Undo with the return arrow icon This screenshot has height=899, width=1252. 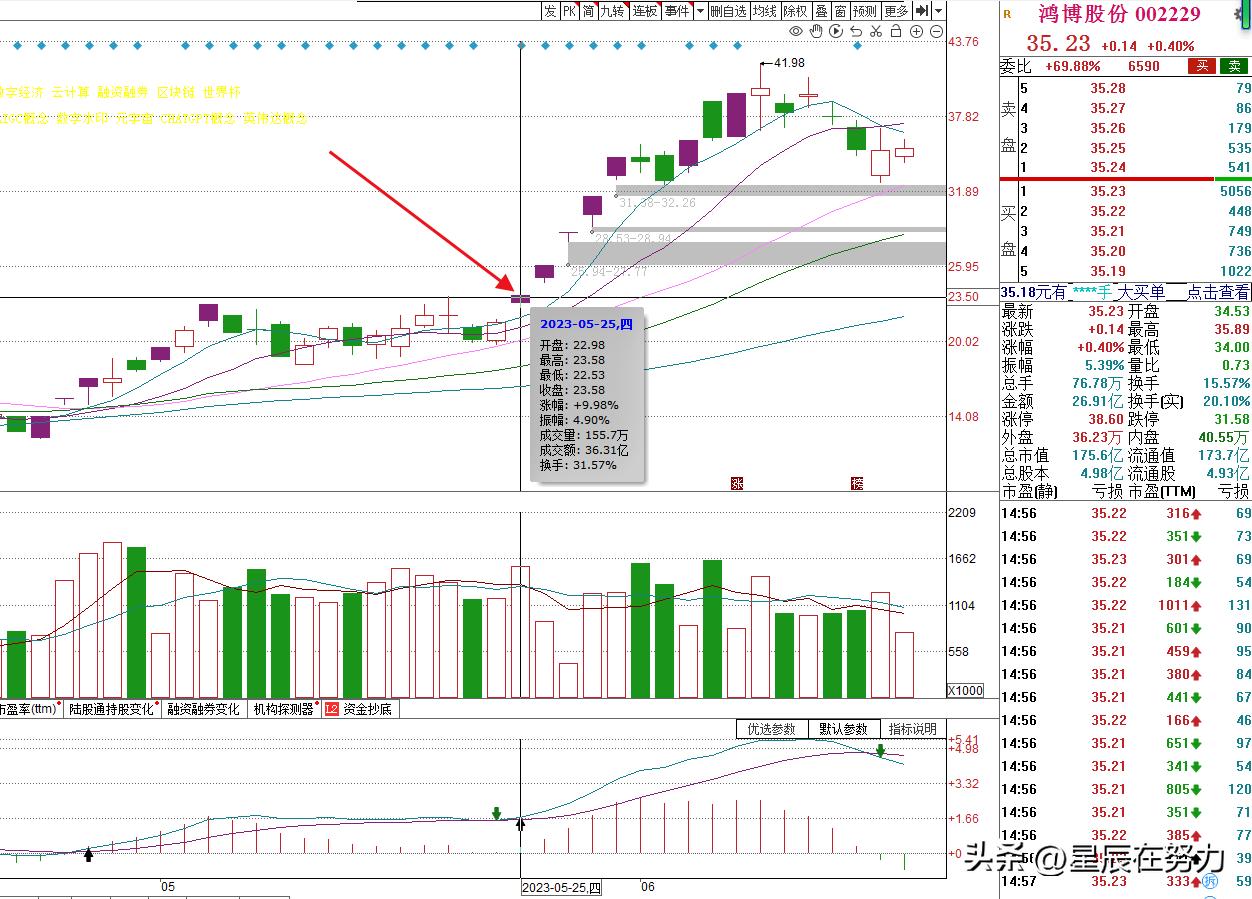point(856,32)
